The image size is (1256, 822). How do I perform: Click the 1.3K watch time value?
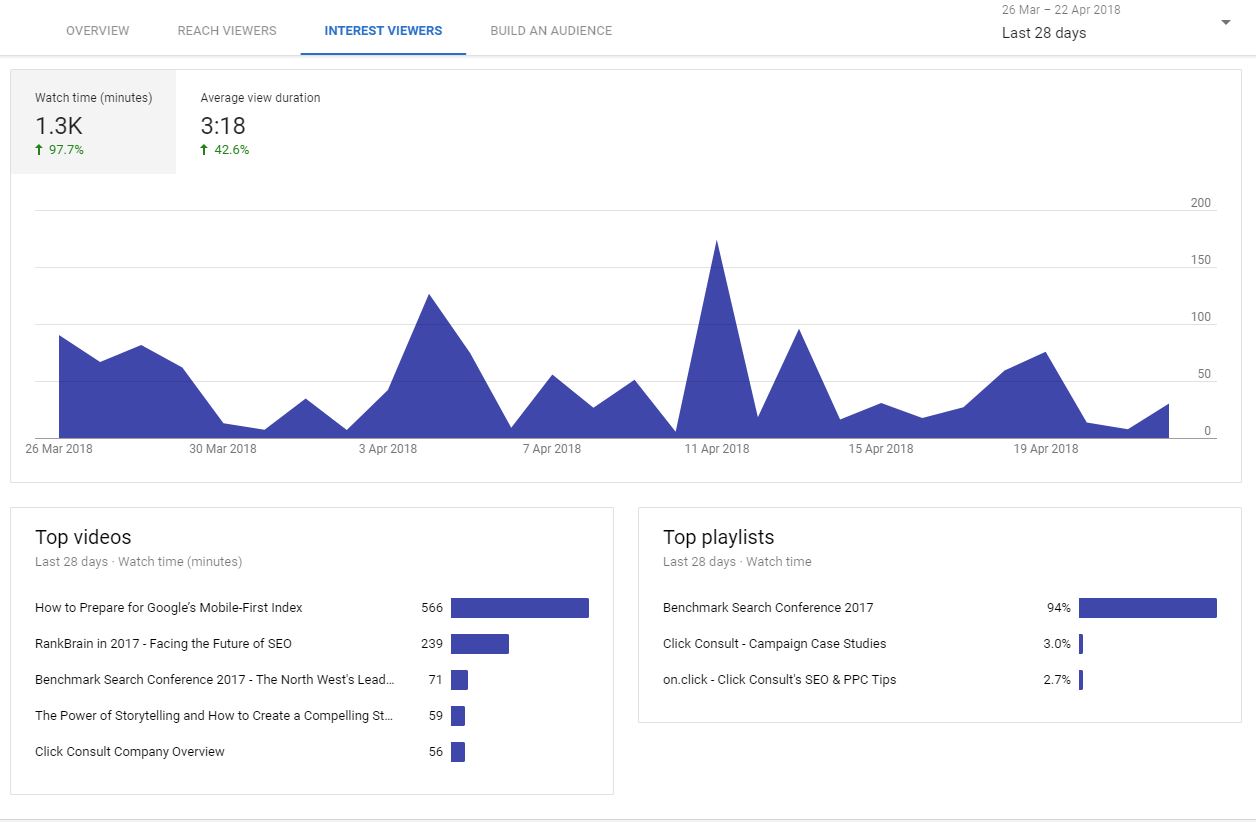pos(59,126)
